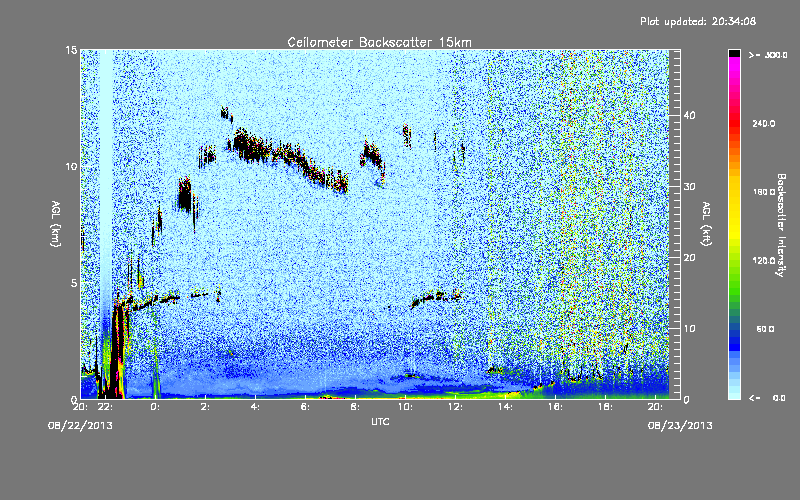Click the colorbar value 60.0

[x=765, y=329]
